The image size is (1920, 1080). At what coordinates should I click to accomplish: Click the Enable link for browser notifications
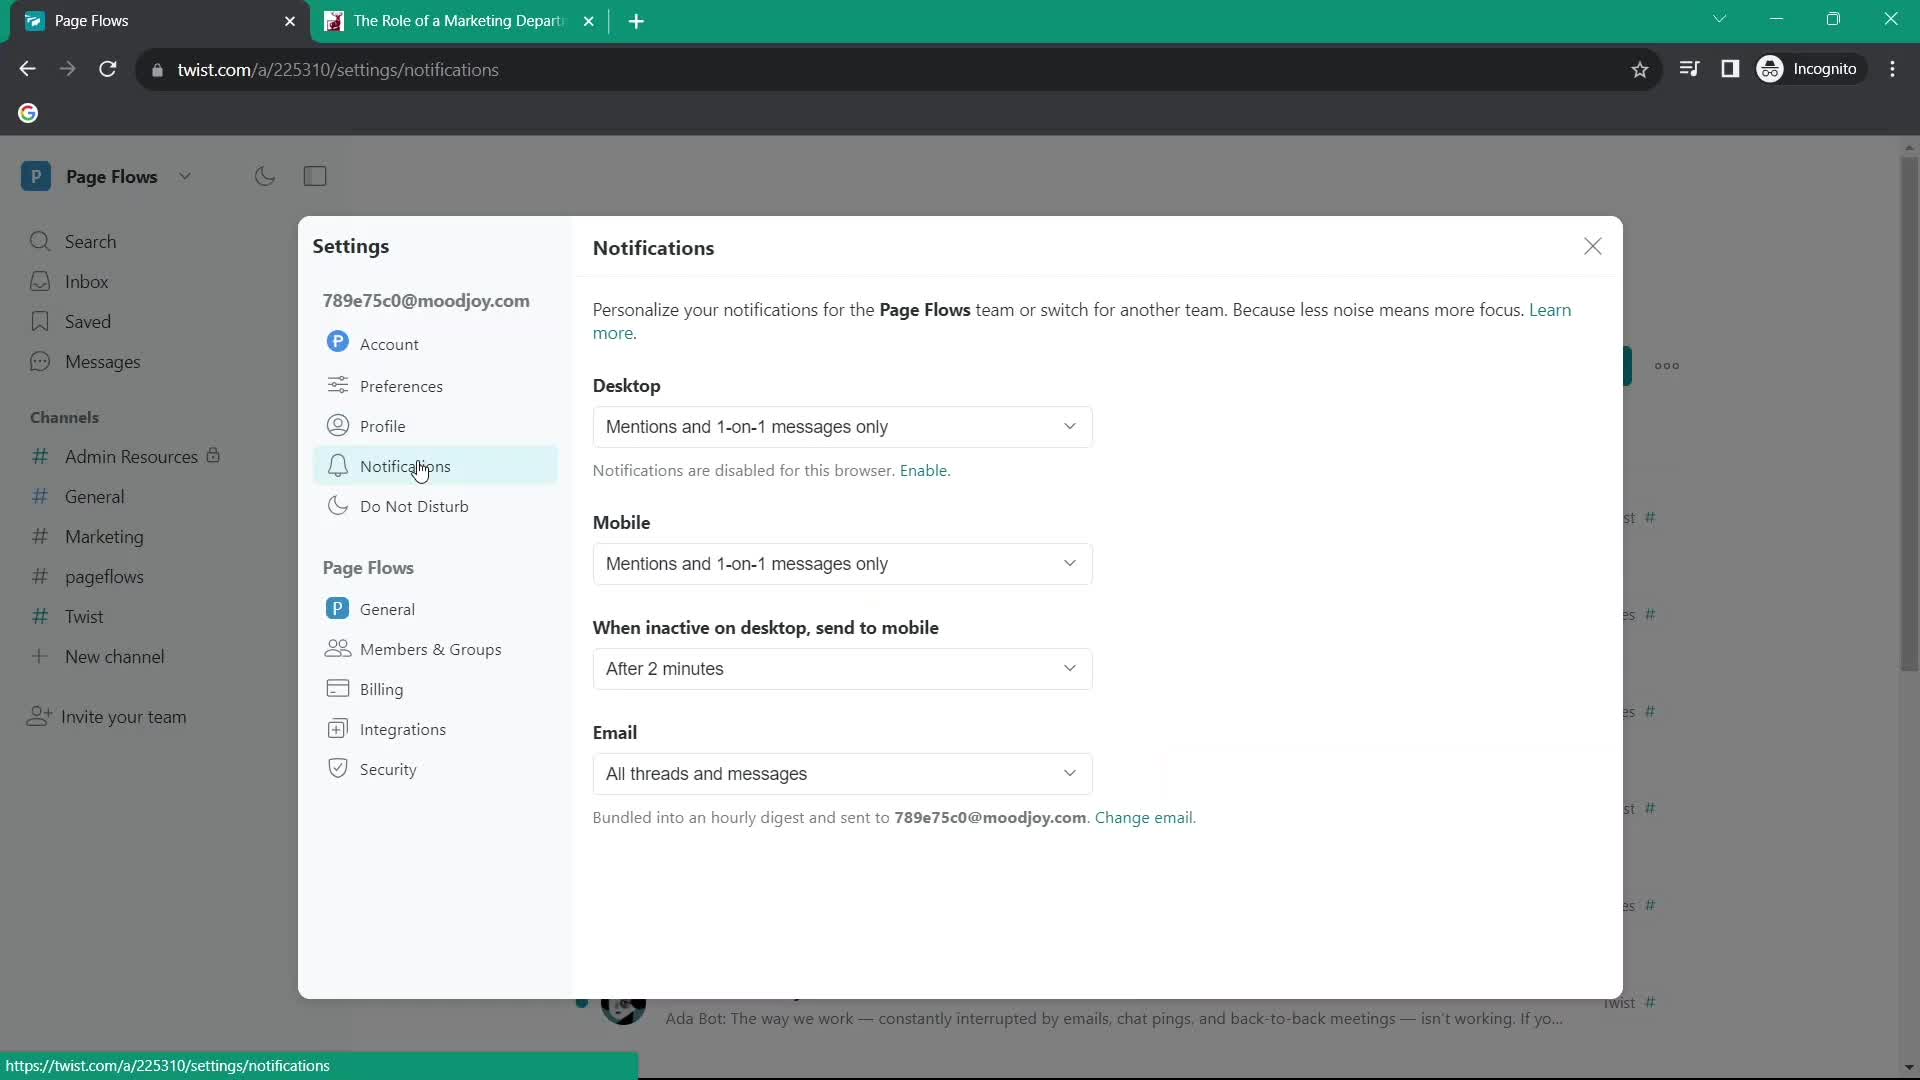pyautogui.click(x=924, y=469)
